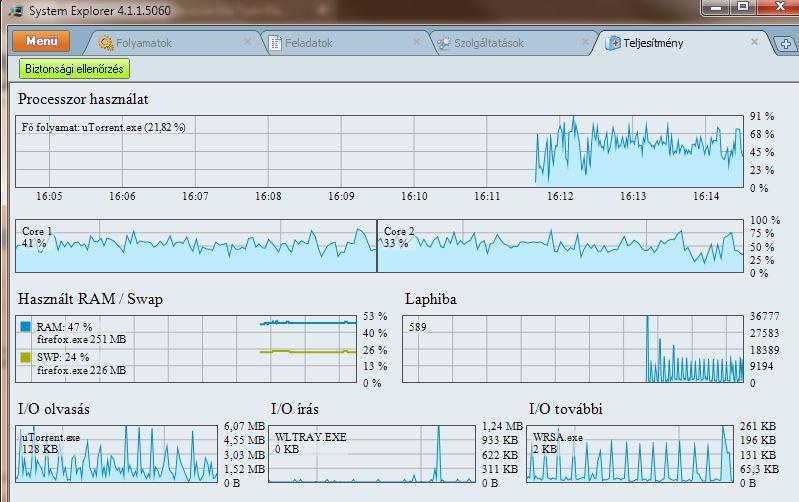Image resolution: width=799 pixels, height=502 pixels.
Task: Click the Processzor használat CPU graph
Action: point(379,151)
